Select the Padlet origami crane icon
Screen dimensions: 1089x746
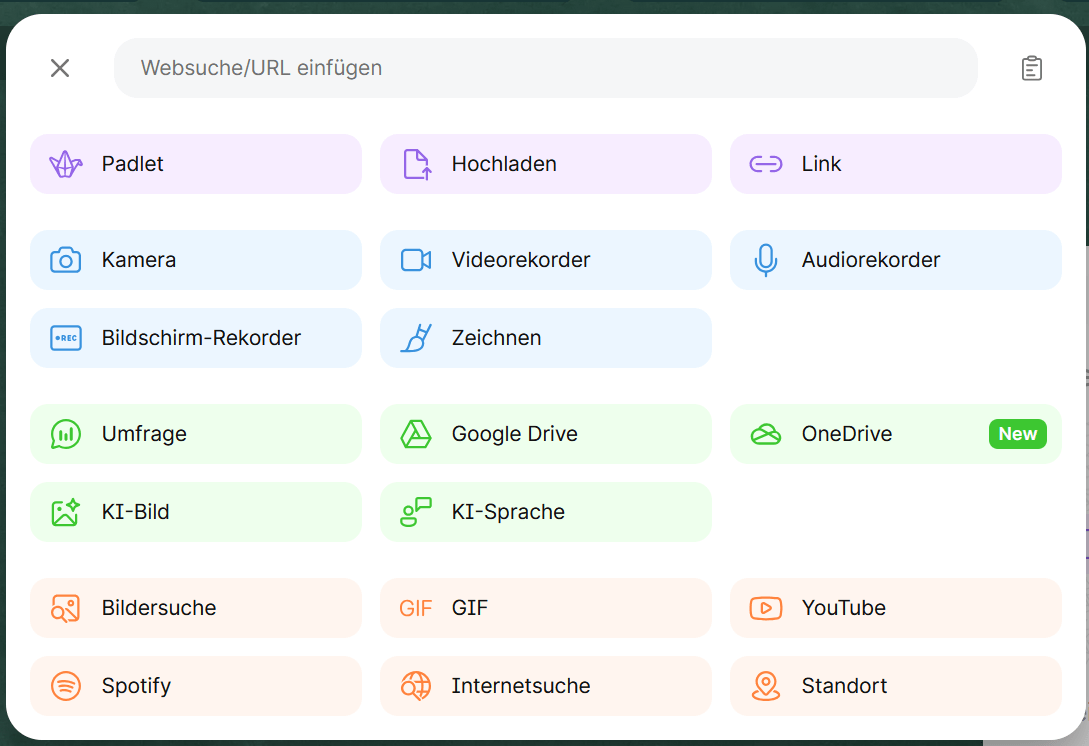coord(66,164)
